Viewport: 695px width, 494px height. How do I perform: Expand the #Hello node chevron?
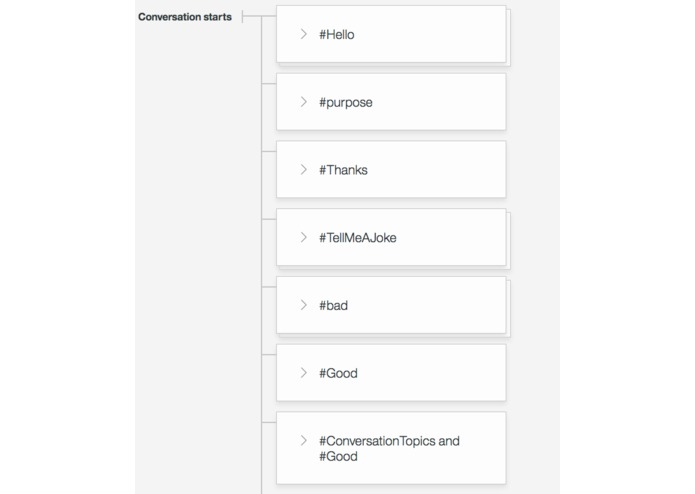point(303,34)
